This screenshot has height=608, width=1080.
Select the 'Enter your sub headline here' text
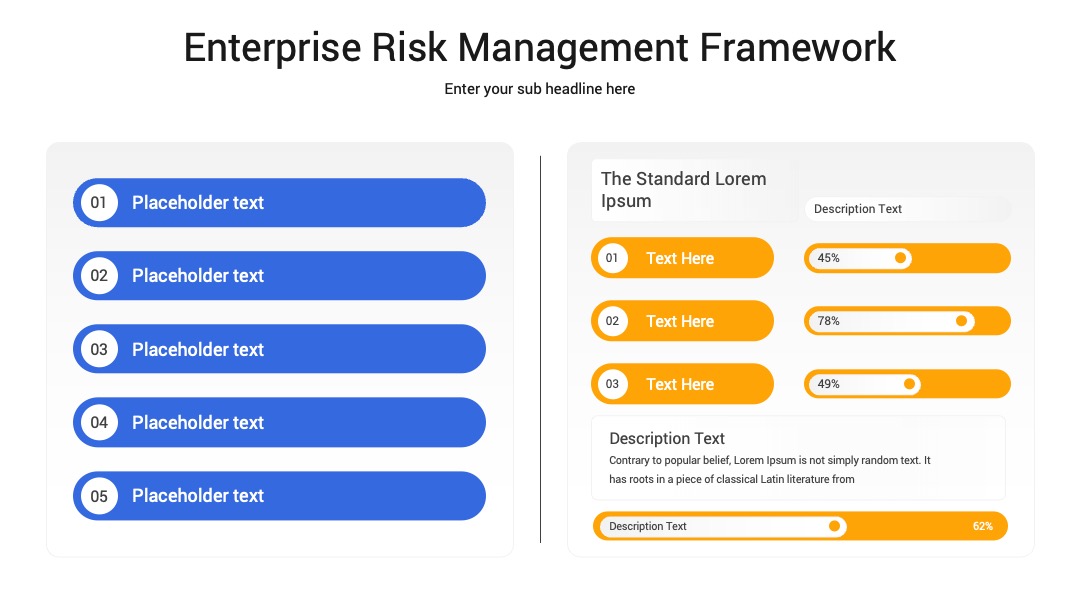tap(539, 89)
